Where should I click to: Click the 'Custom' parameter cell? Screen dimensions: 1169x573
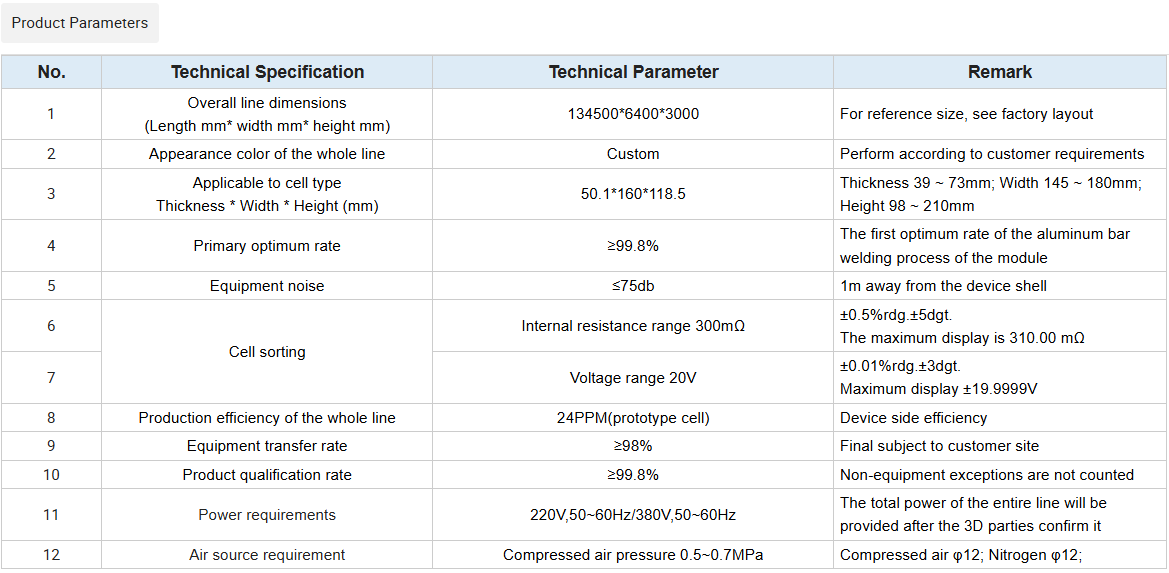pos(633,154)
